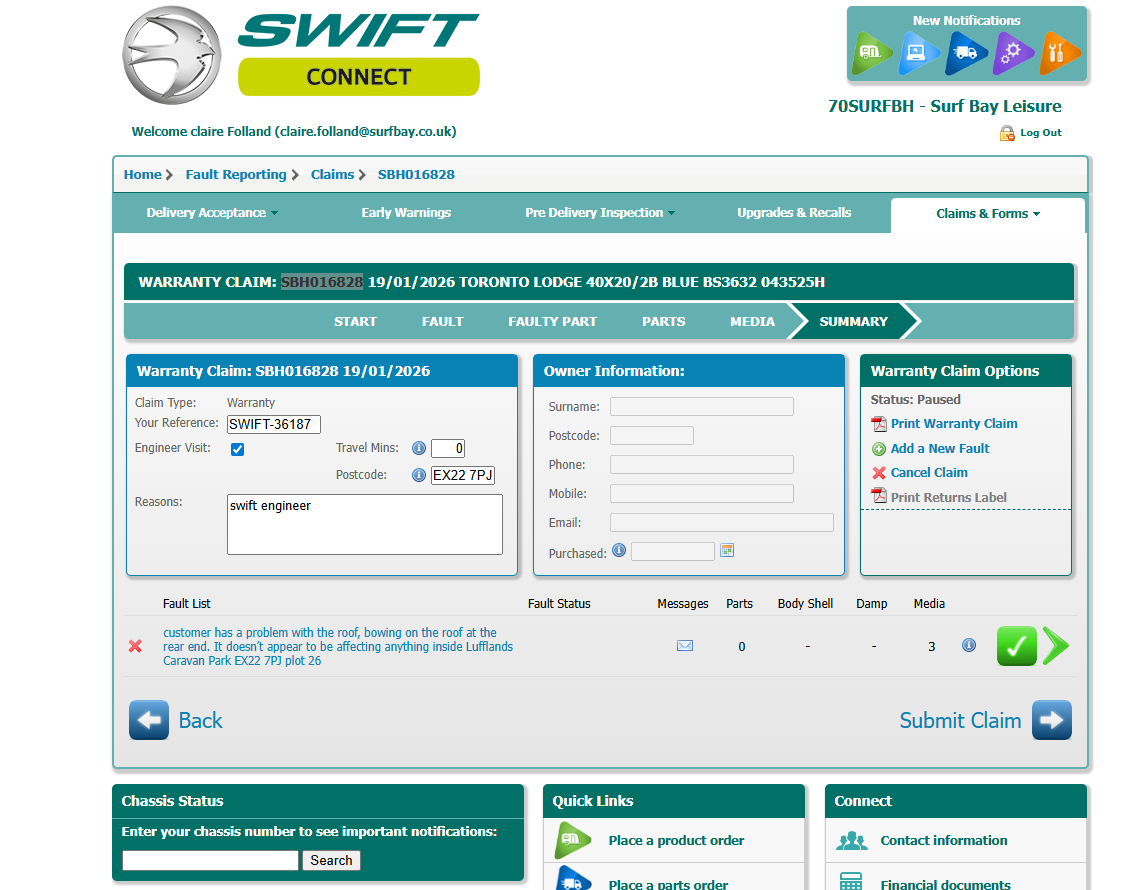Go to the START step
Screen dimensions: 1141x890
(x=355, y=322)
